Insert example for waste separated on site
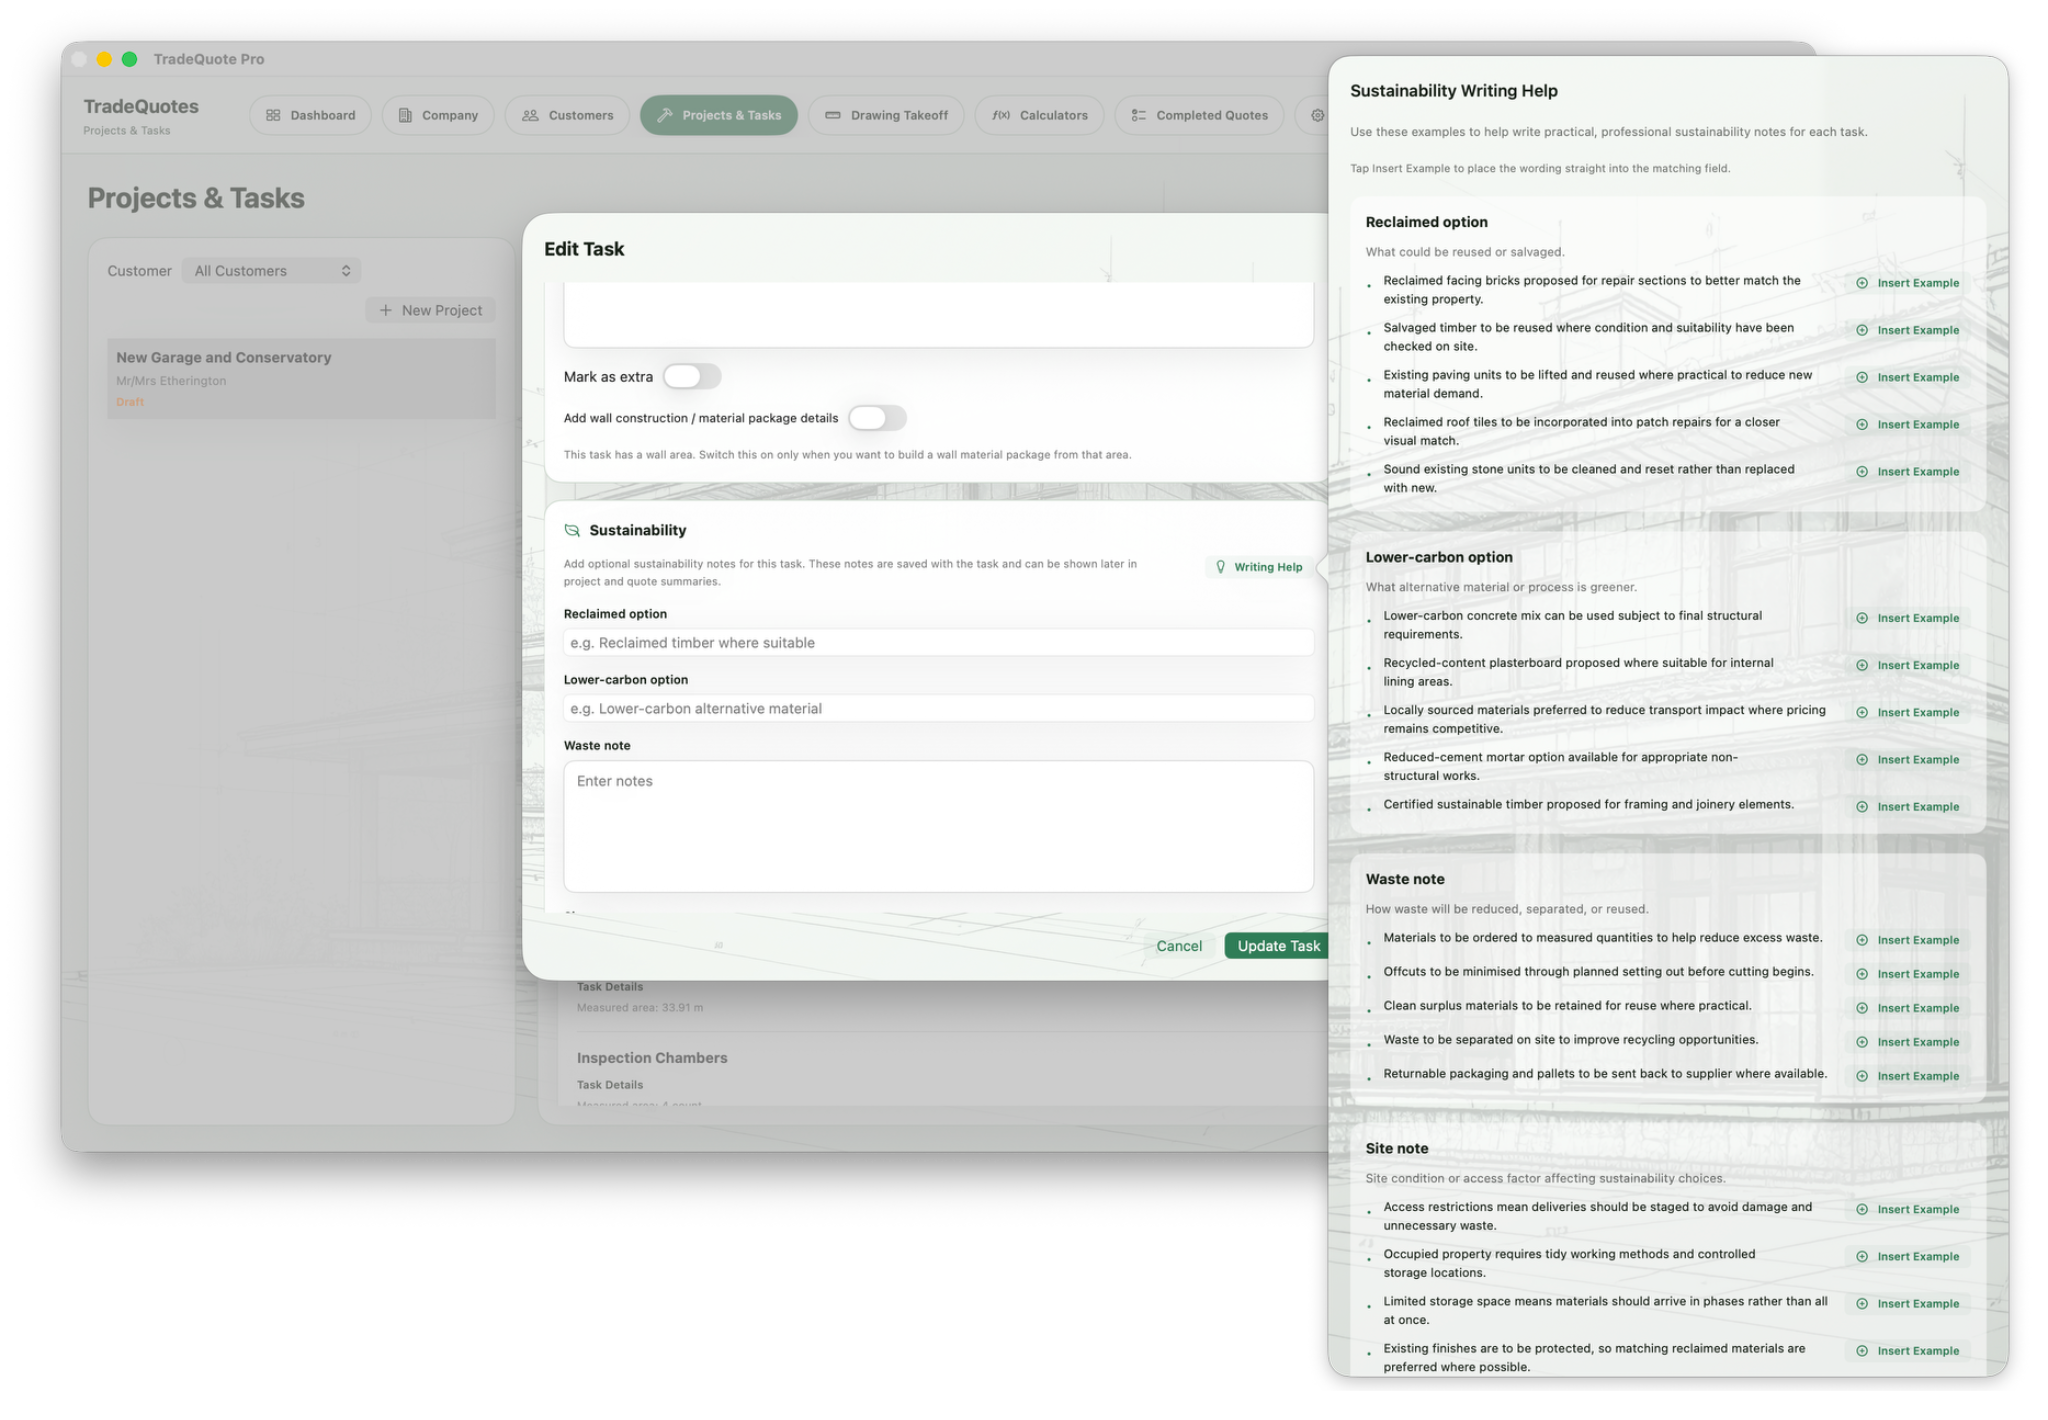This screenshot has width=2048, height=1420. point(1908,1042)
